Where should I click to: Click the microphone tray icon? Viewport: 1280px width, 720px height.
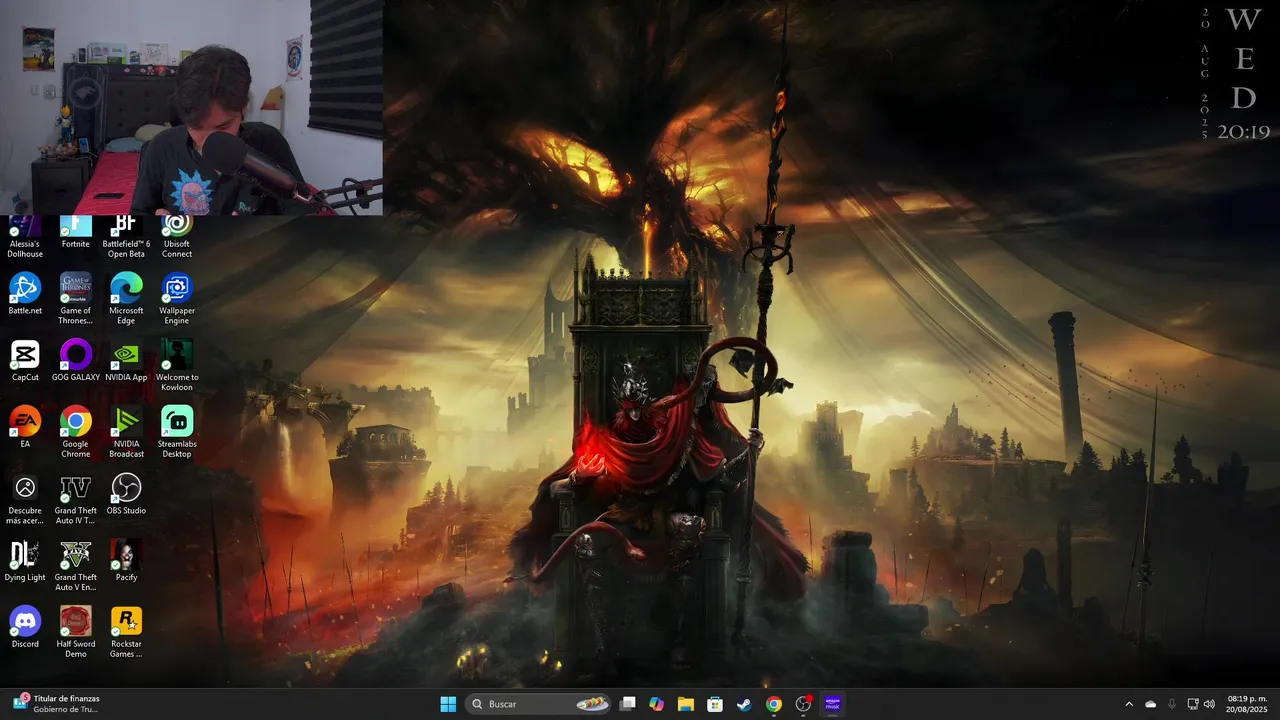(x=1172, y=704)
